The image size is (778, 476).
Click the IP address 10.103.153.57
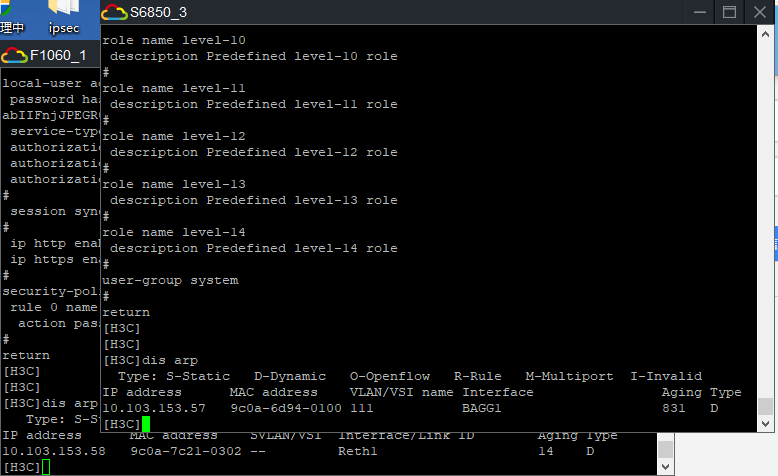pos(154,408)
